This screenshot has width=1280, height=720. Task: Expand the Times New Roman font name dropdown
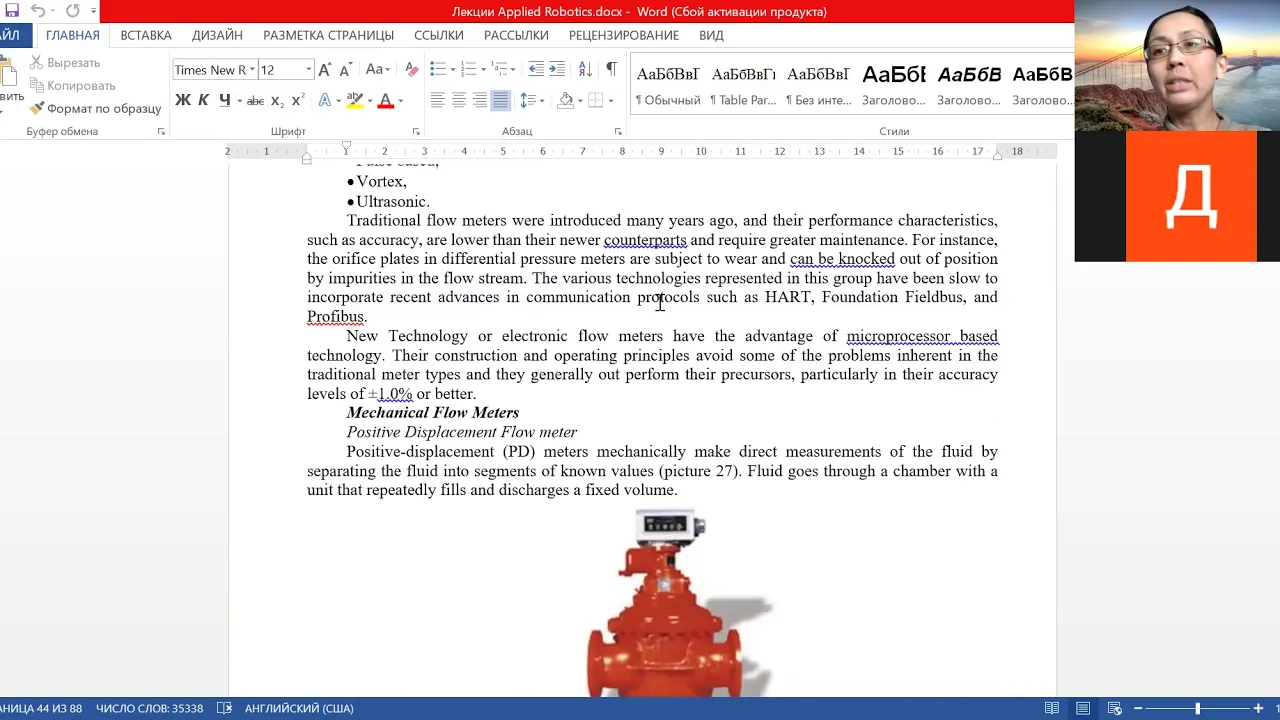click(253, 70)
